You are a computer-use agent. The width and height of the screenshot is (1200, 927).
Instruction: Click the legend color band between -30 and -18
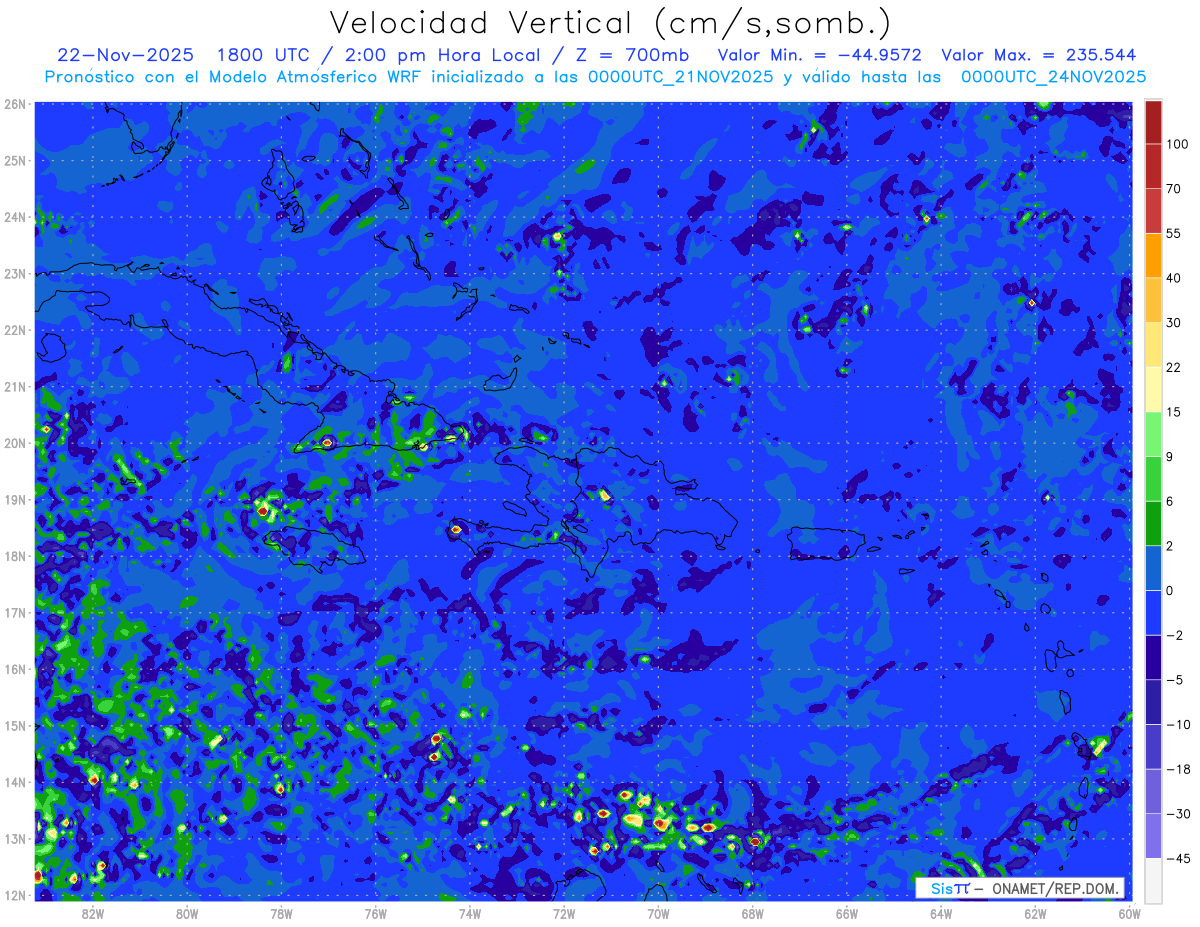(x=1153, y=790)
